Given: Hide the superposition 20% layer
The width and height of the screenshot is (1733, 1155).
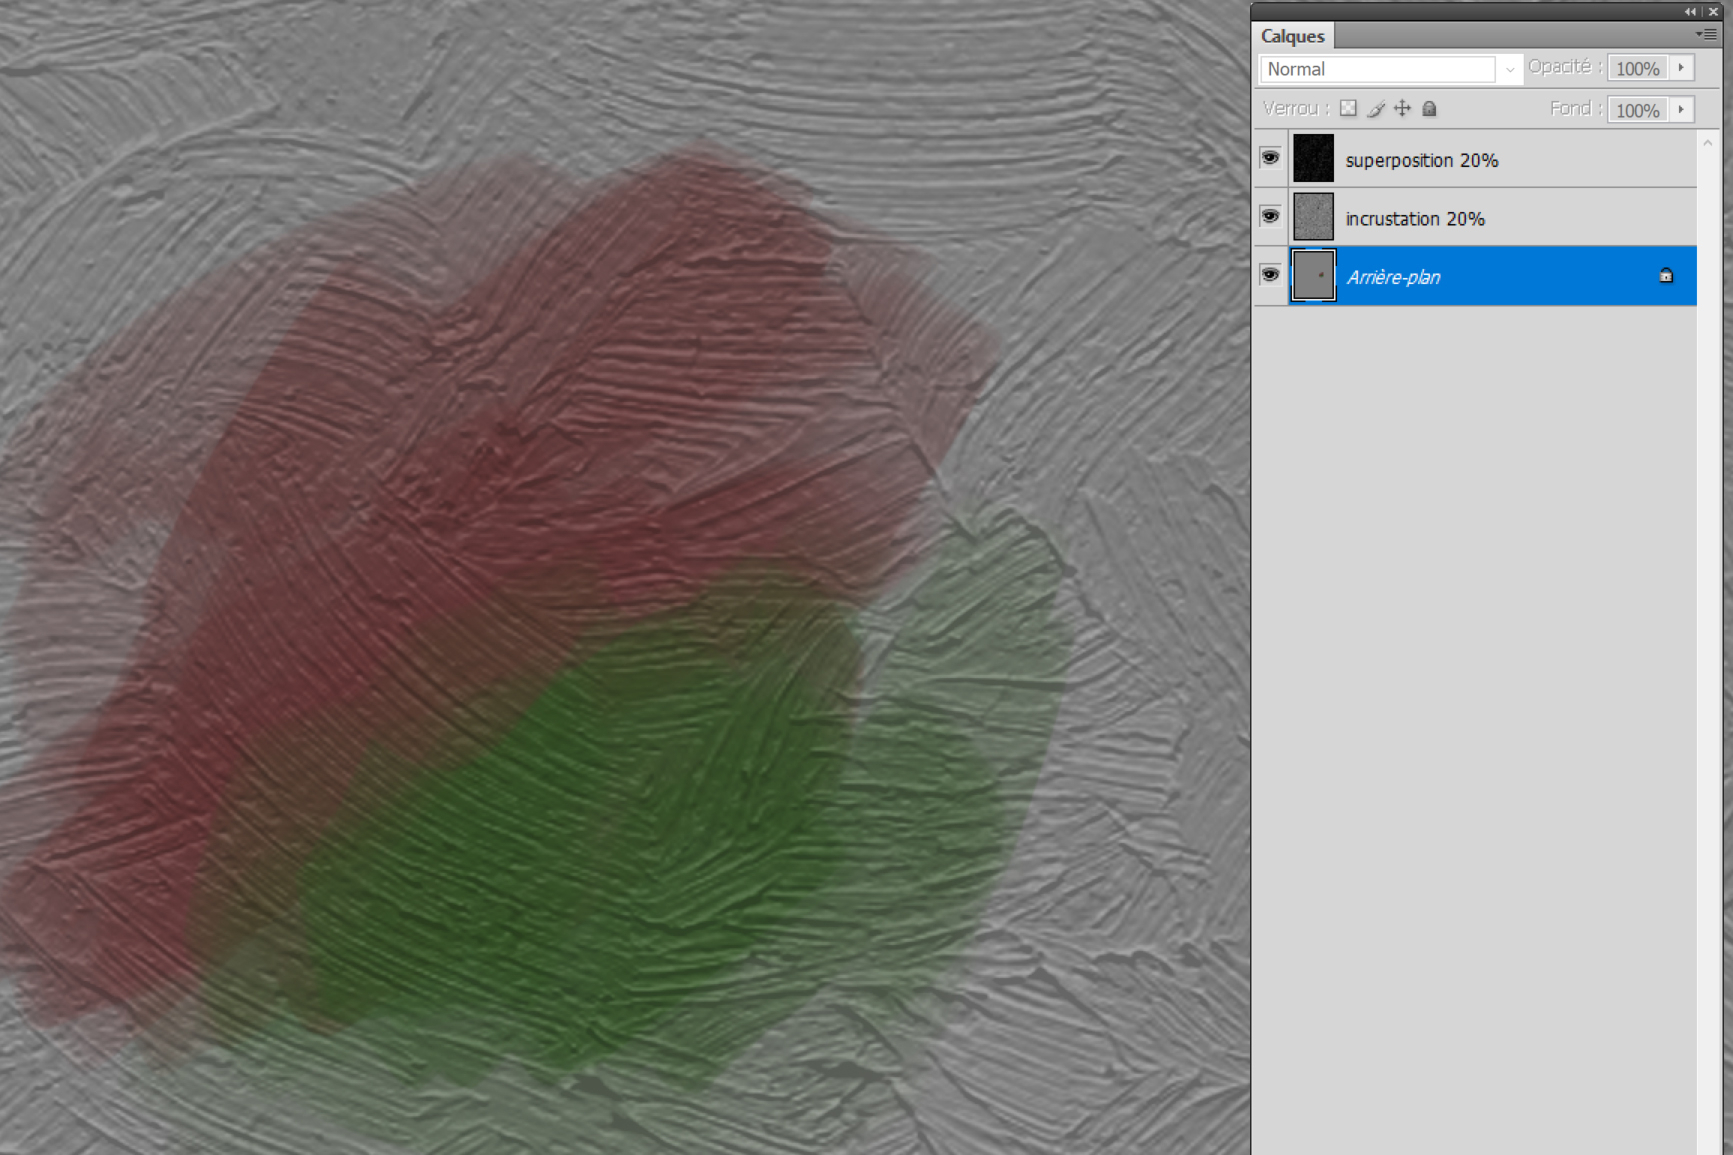Looking at the screenshot, I should 1270,157.
